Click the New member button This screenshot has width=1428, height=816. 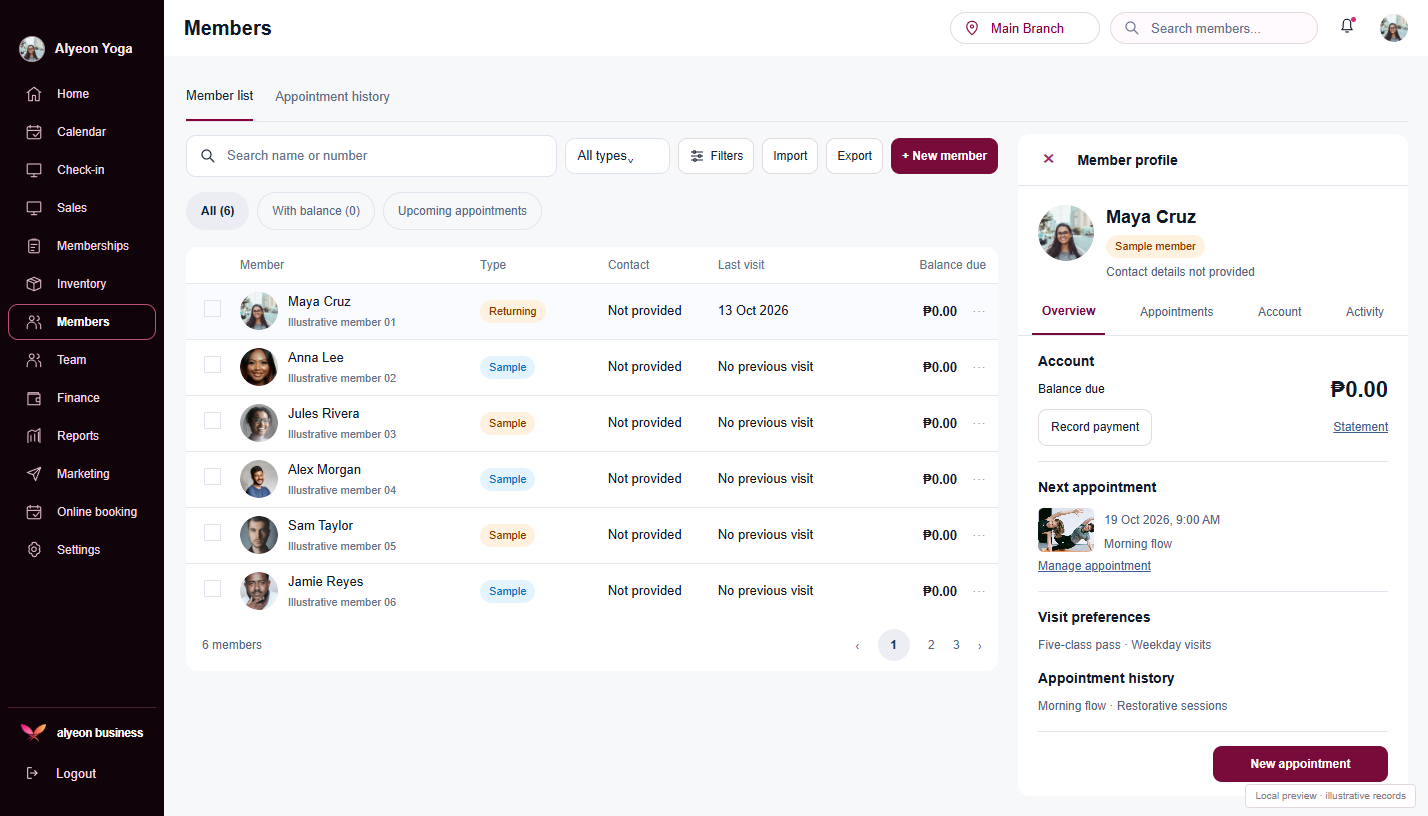point(944,156)
